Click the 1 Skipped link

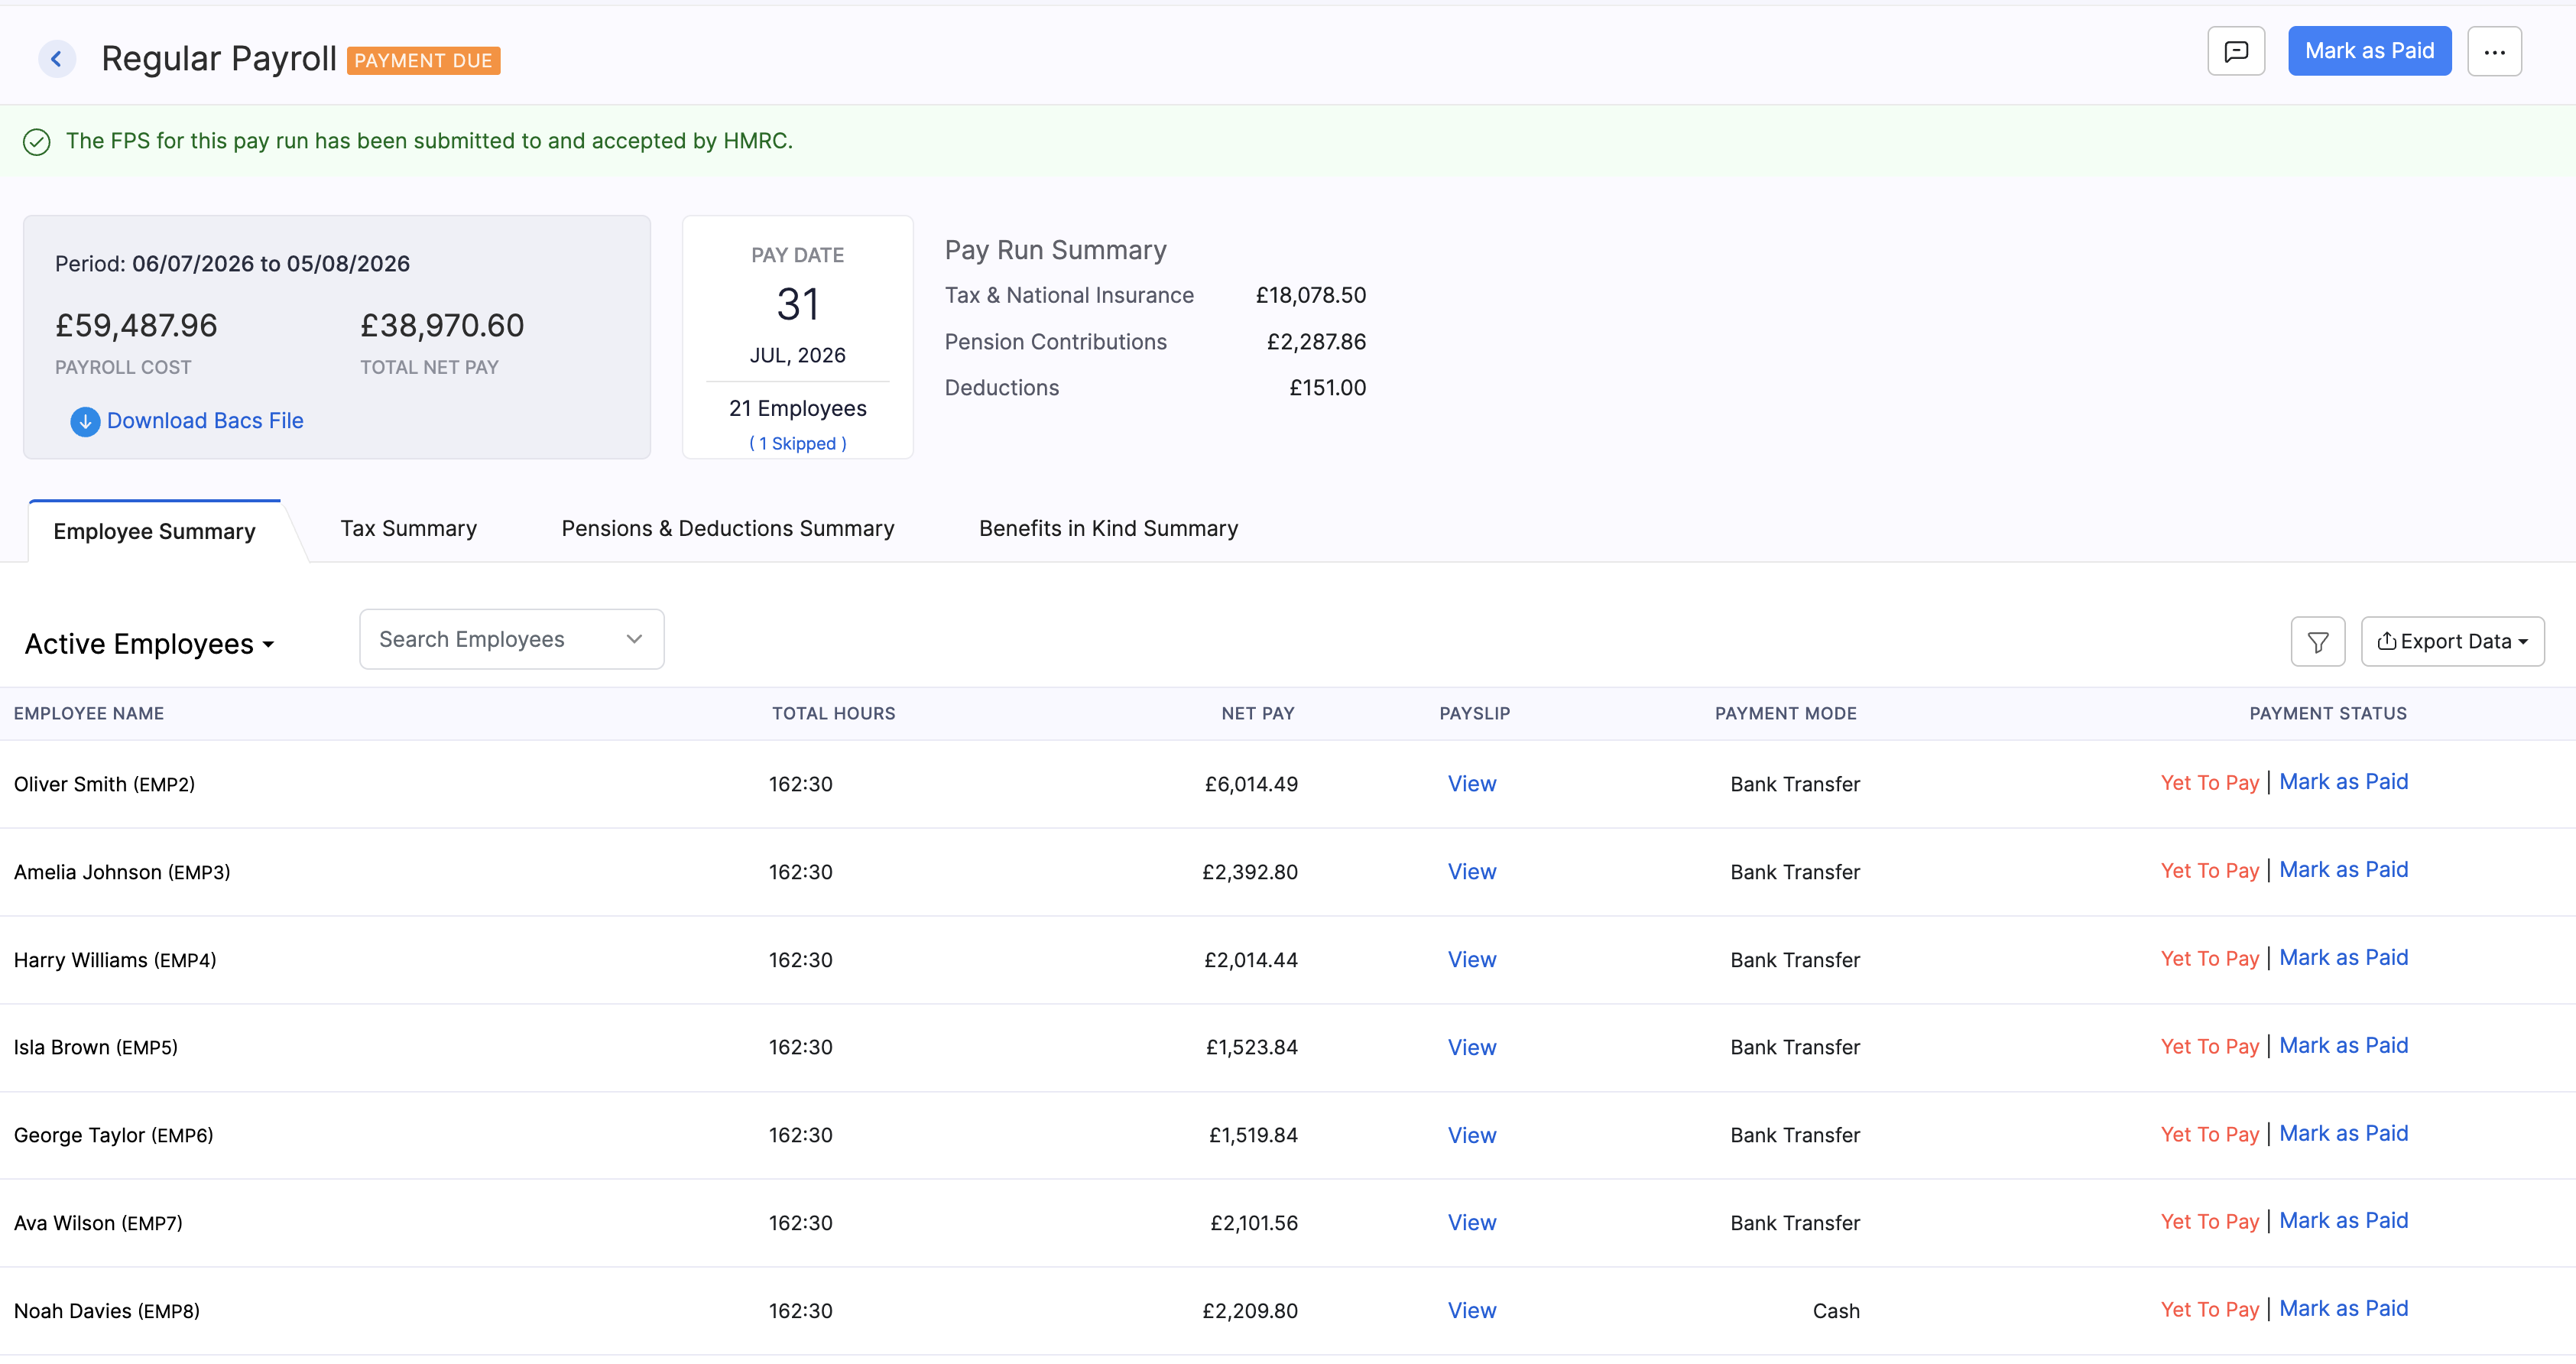(797, 443)
